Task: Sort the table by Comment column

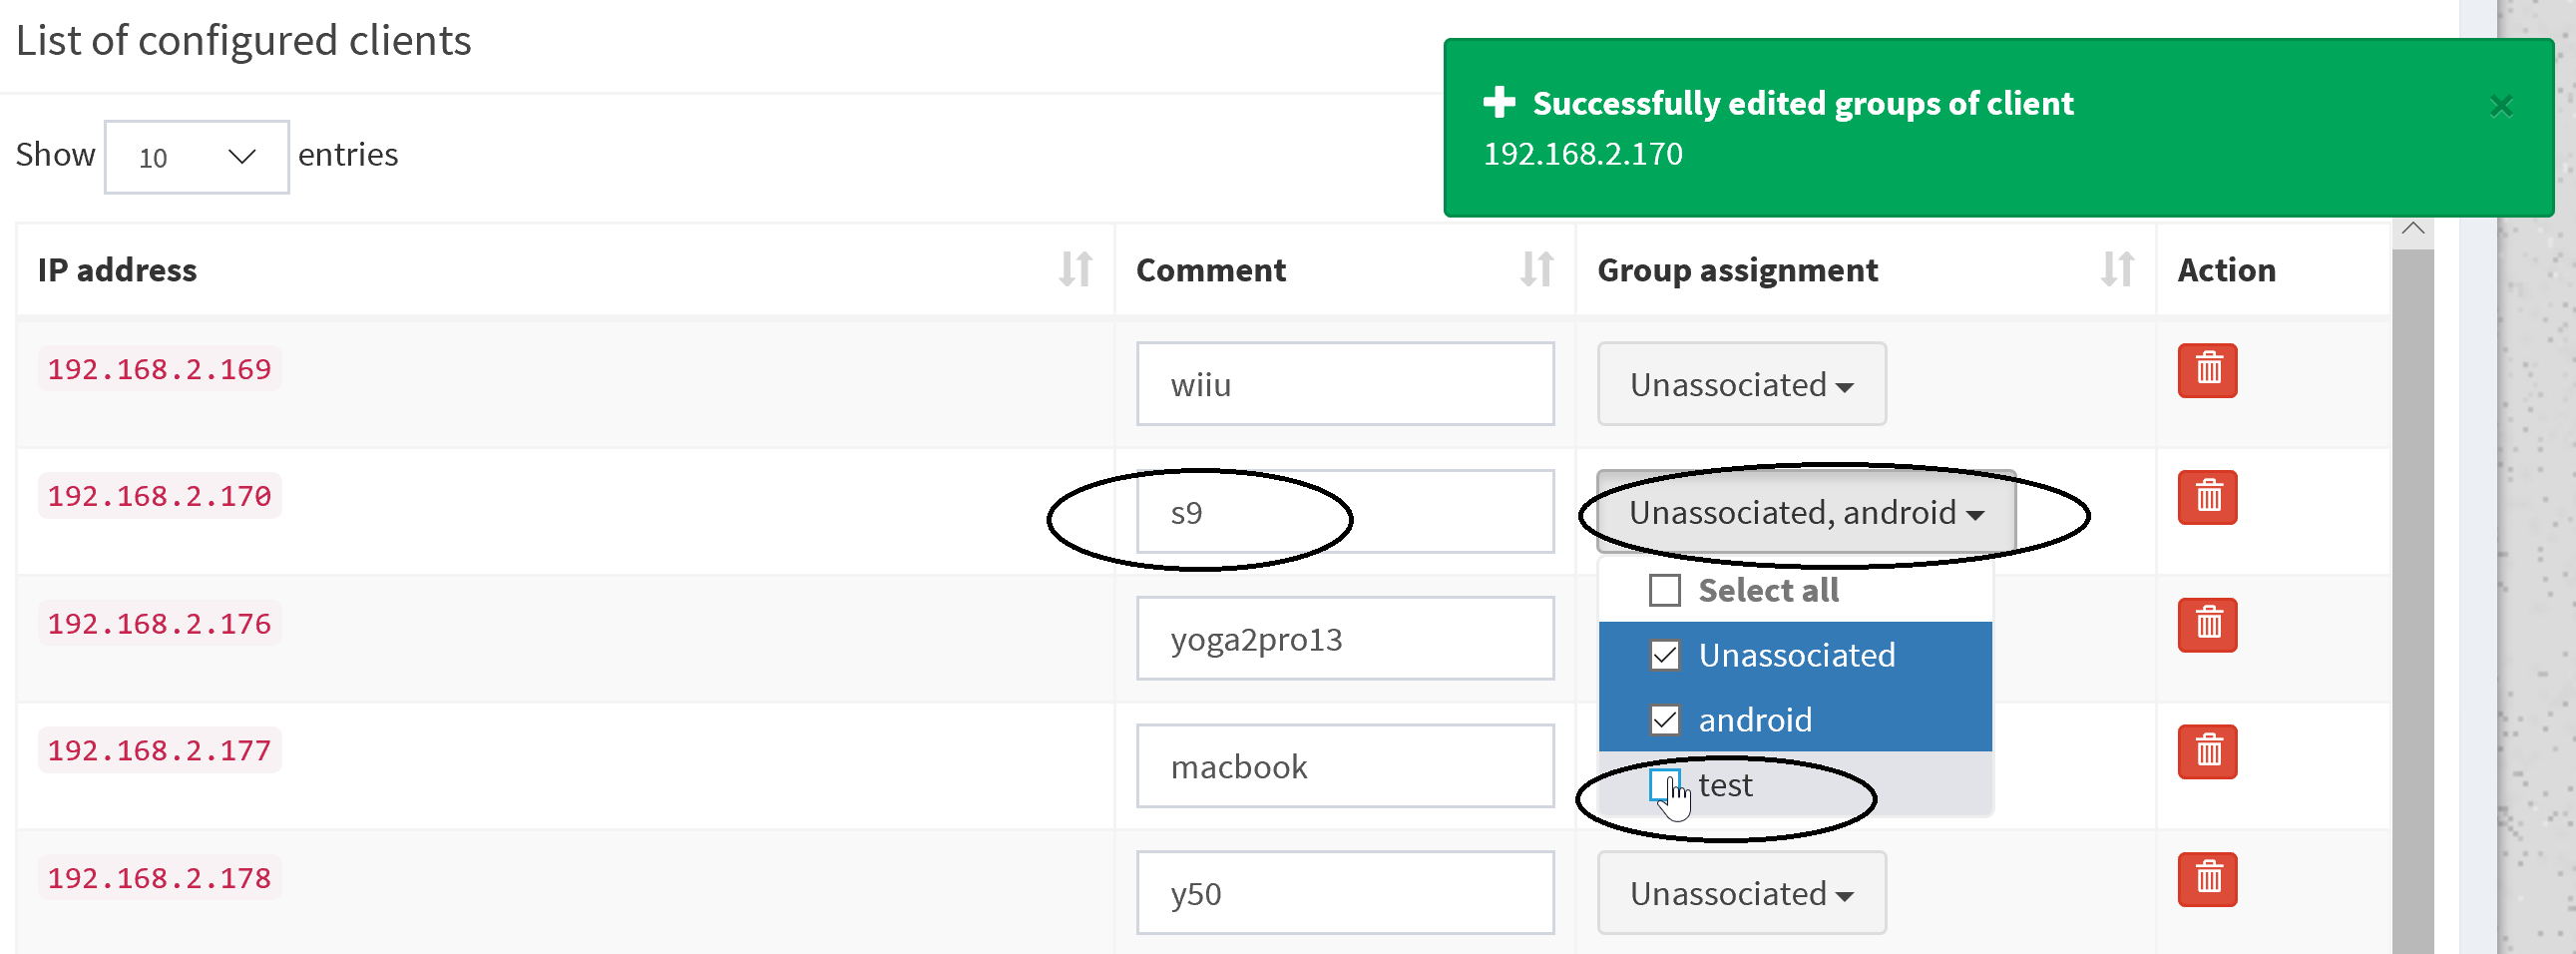Action: tap(1537, 269)
